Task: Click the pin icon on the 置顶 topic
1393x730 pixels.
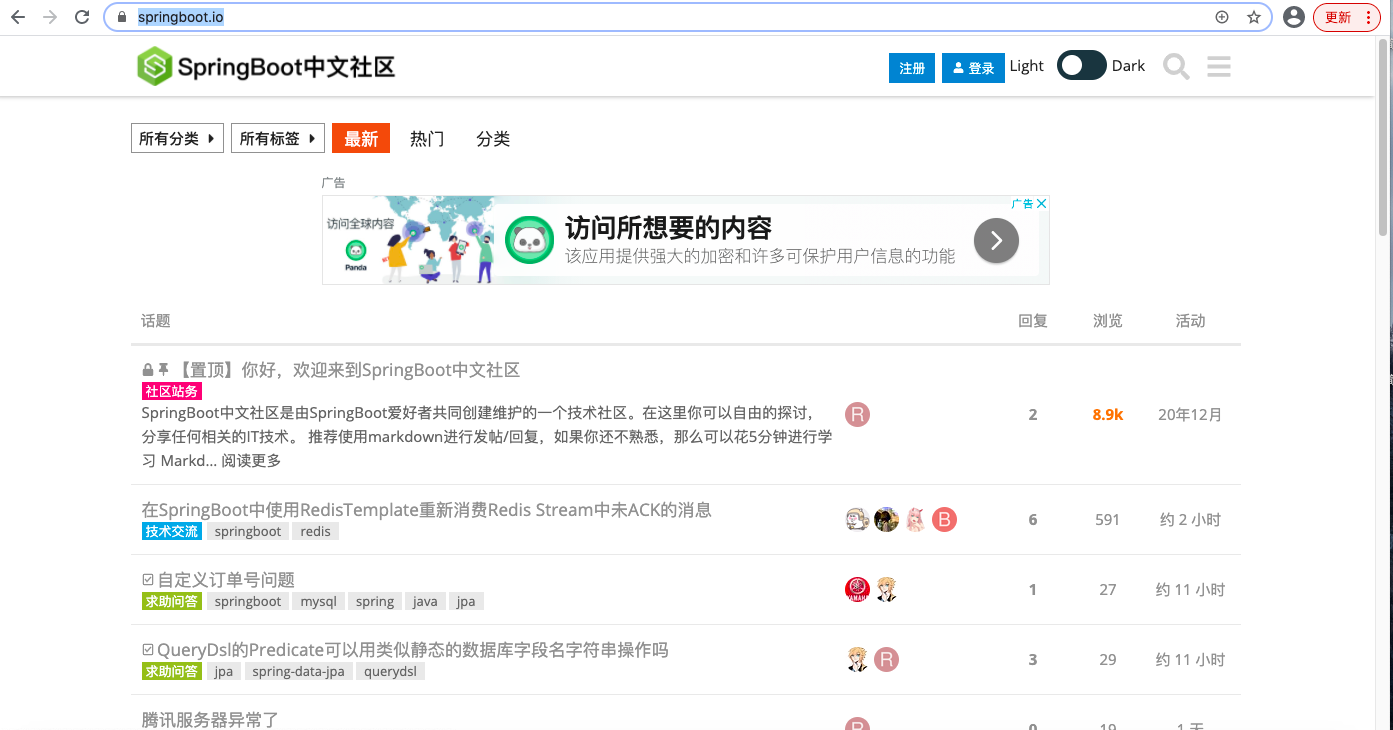Action: [163, 369]
